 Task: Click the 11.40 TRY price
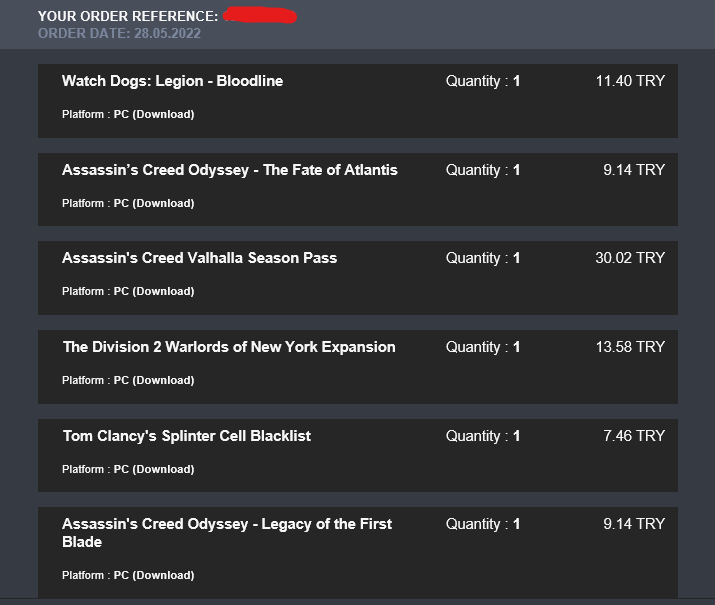pyautogui.click(x=630, y=81)
